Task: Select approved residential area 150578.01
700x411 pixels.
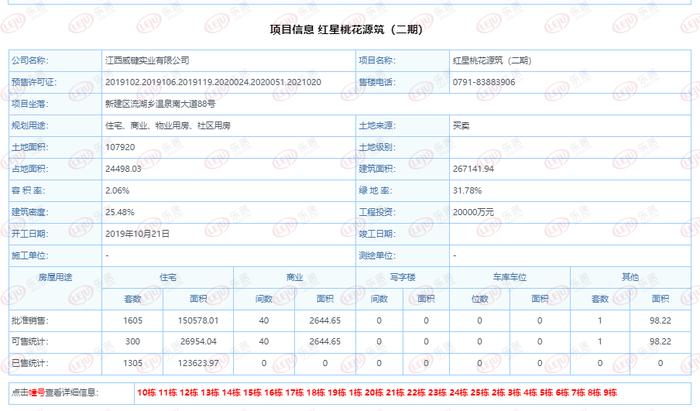Action: (x=198, y=320)
